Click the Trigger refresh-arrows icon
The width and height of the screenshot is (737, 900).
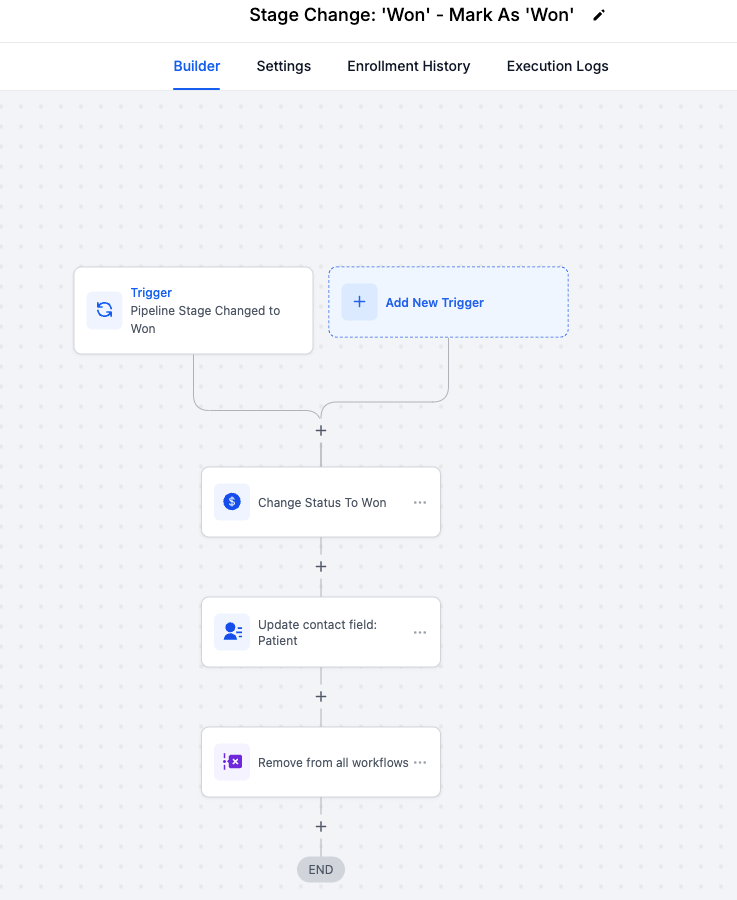click(x=104, y=310)
